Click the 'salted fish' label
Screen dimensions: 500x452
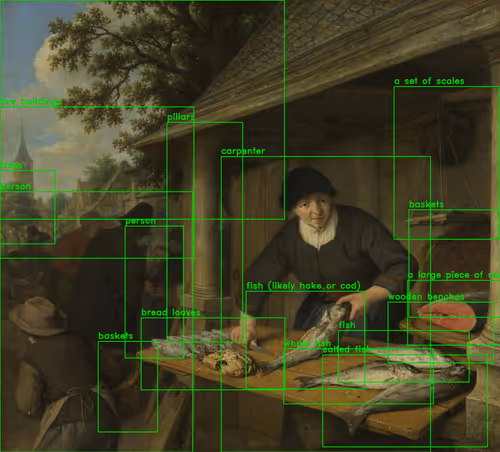pyautogui.click(x=347, y=349)
